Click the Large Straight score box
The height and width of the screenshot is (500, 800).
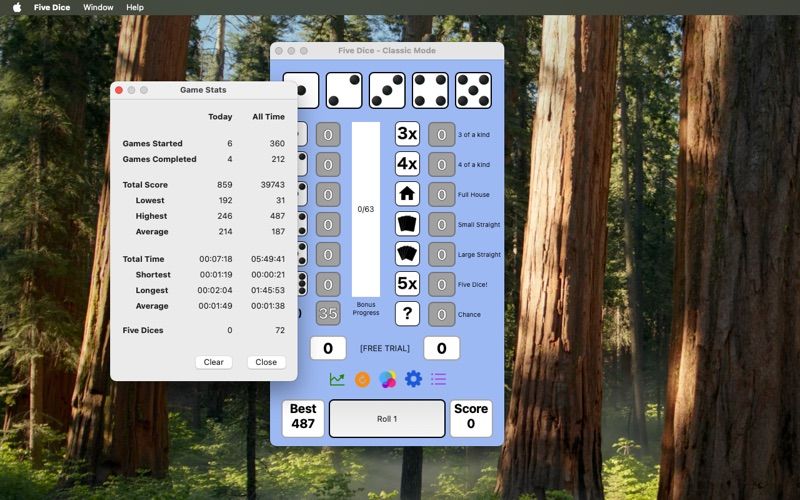[441, 255]
